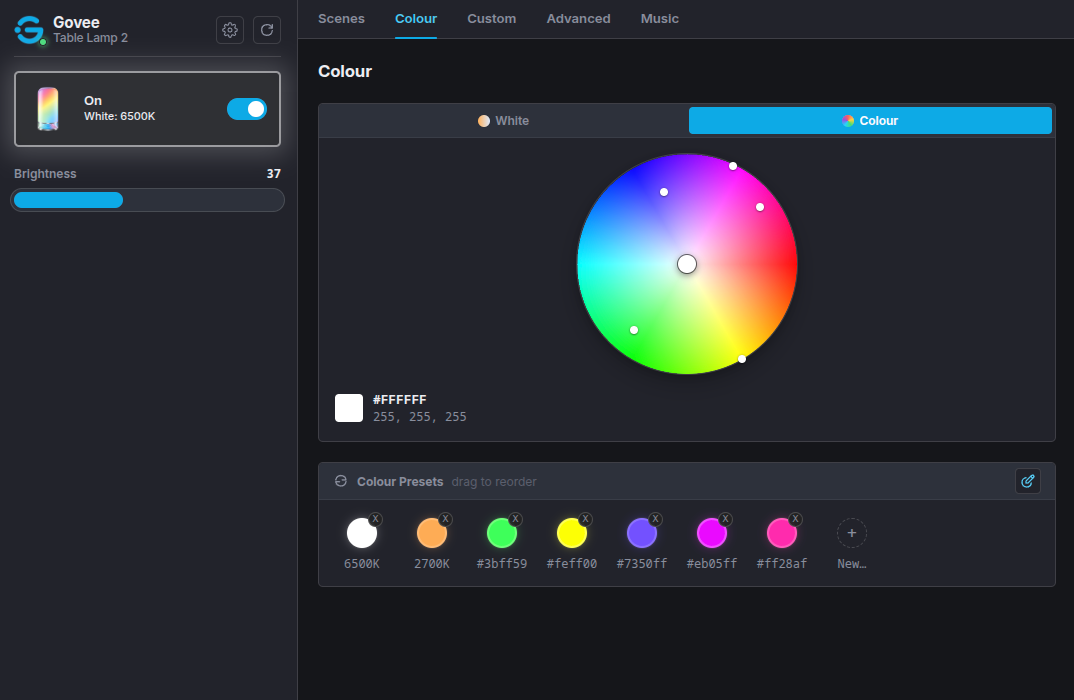1074x700 pixels.
Task: Click the blue-purple marker dot on wheel
Action: tap(664, 192)
